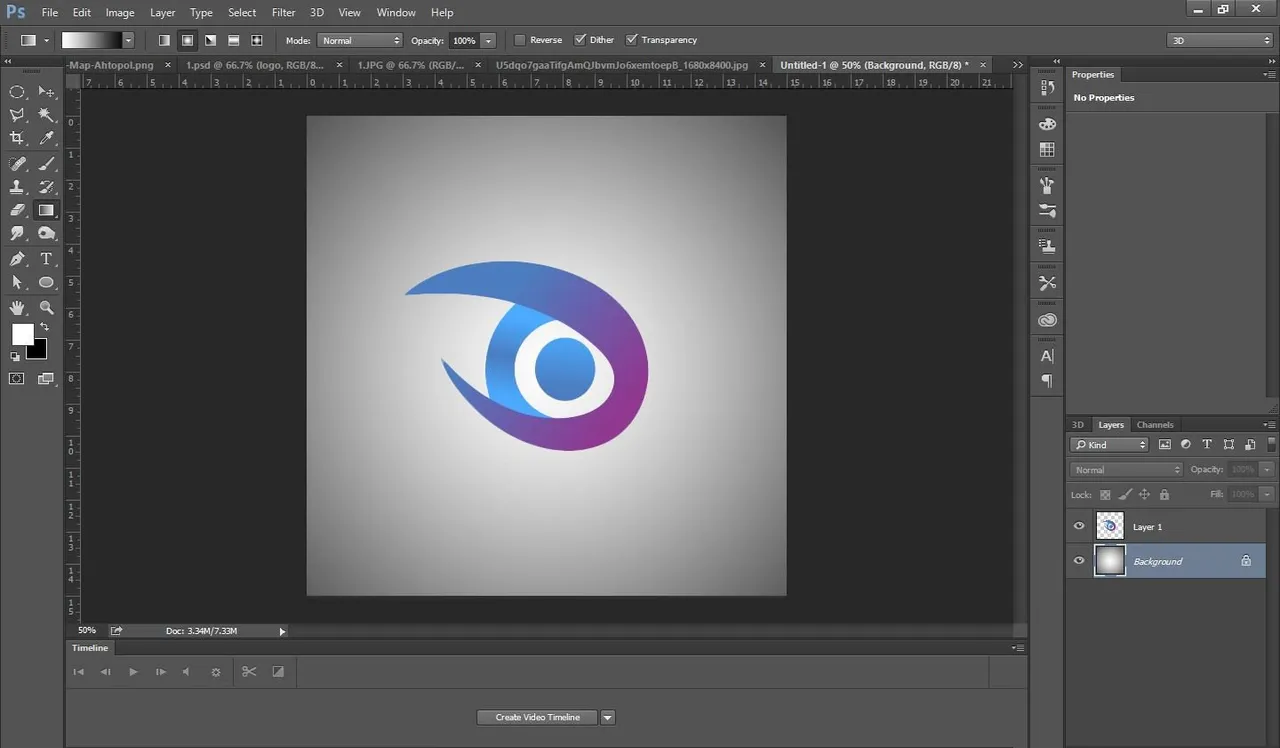1280x748 pixels.
Task: Choose Radial Gradient style
Action: pyautogui.click(x=187, y=40)
